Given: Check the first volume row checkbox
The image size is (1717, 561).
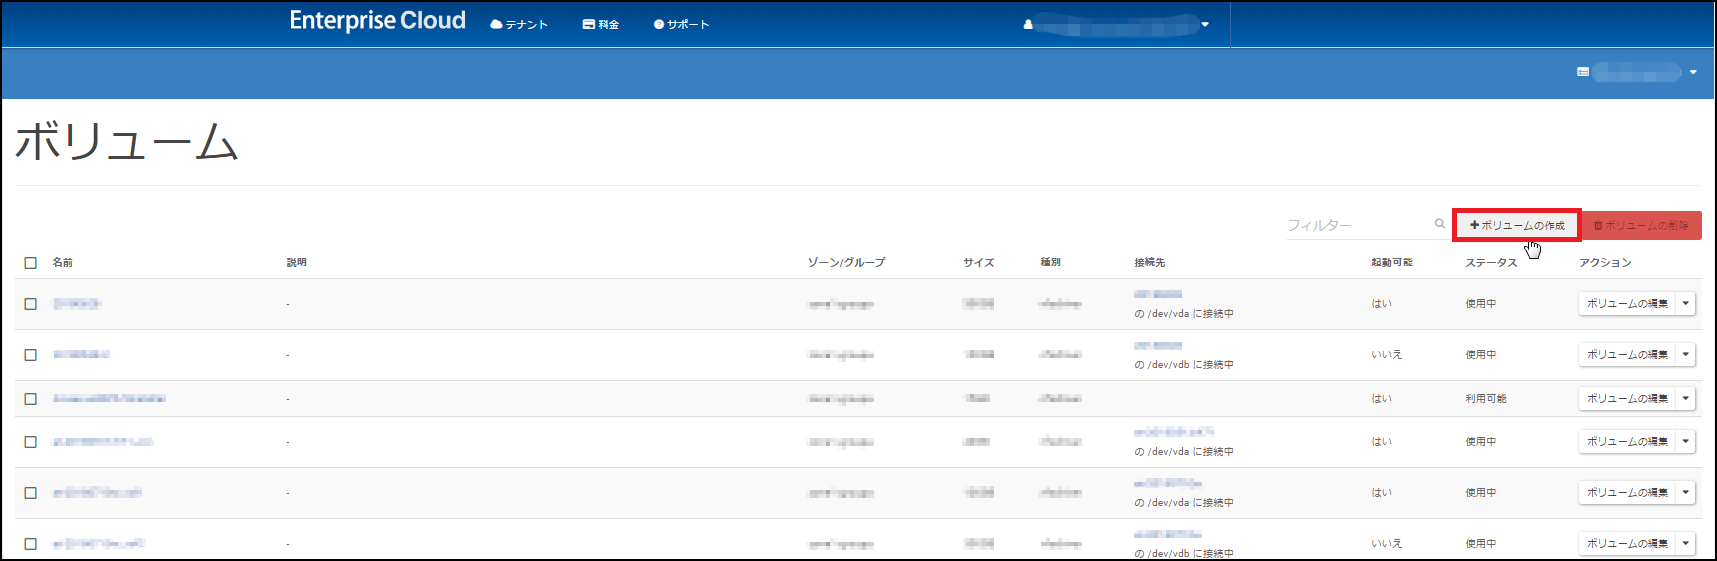Looking at the screenshot, I should click(x=31, y=304).
